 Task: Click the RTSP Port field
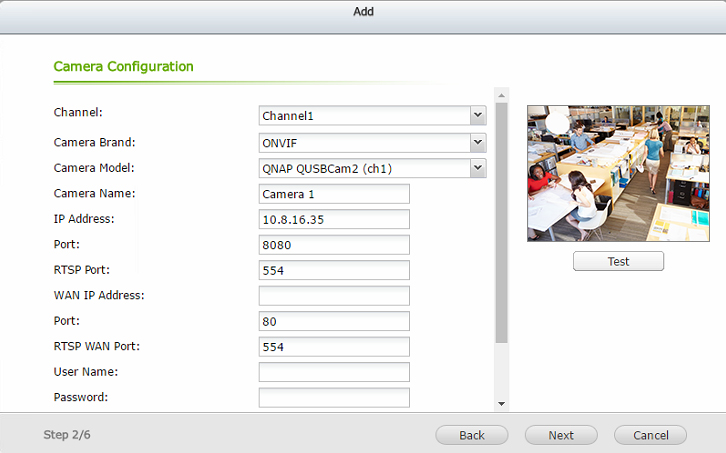334,270
